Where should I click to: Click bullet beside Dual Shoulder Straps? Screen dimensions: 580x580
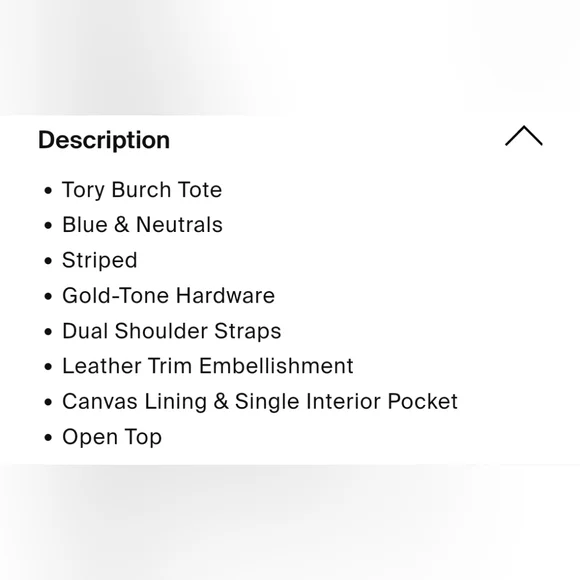pyautogui.click(x=48, y=332)
